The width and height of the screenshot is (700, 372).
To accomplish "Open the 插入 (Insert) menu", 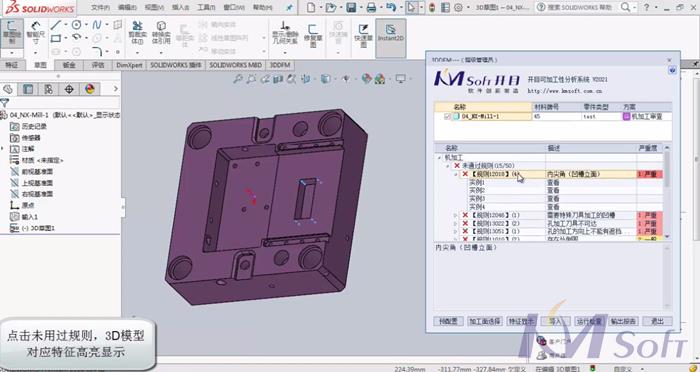I will (x=180, y=7).
